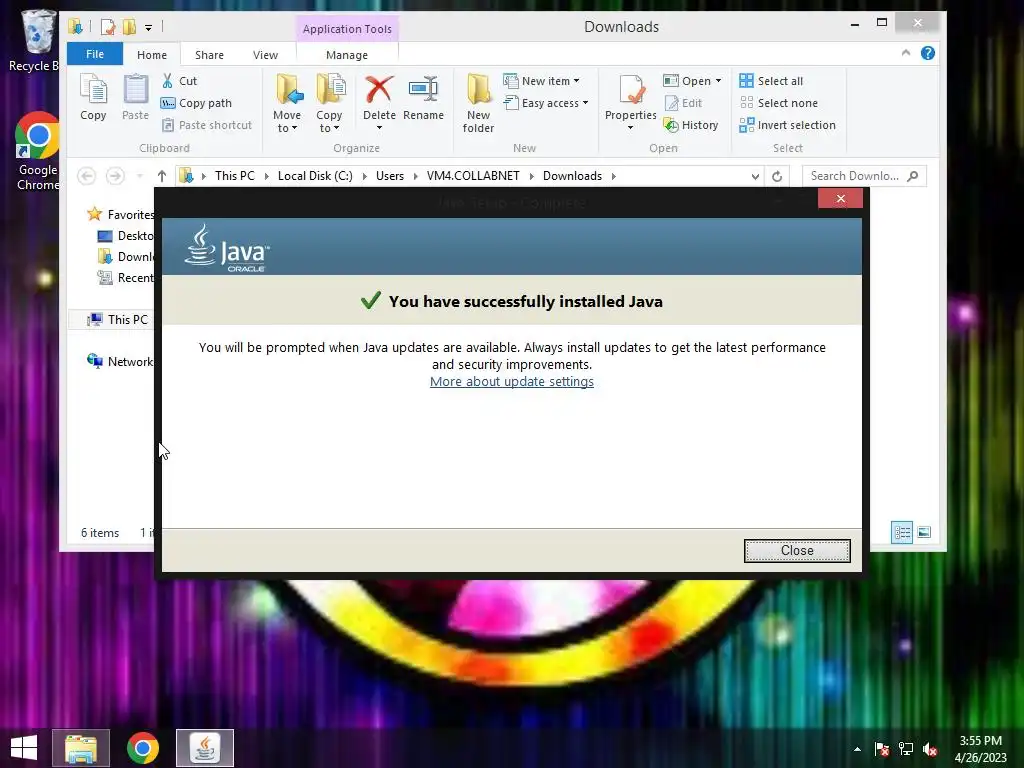1024x768 pixels.
Task: Close the Java Setup dialog with the red X
Action: tap(840, 199)
